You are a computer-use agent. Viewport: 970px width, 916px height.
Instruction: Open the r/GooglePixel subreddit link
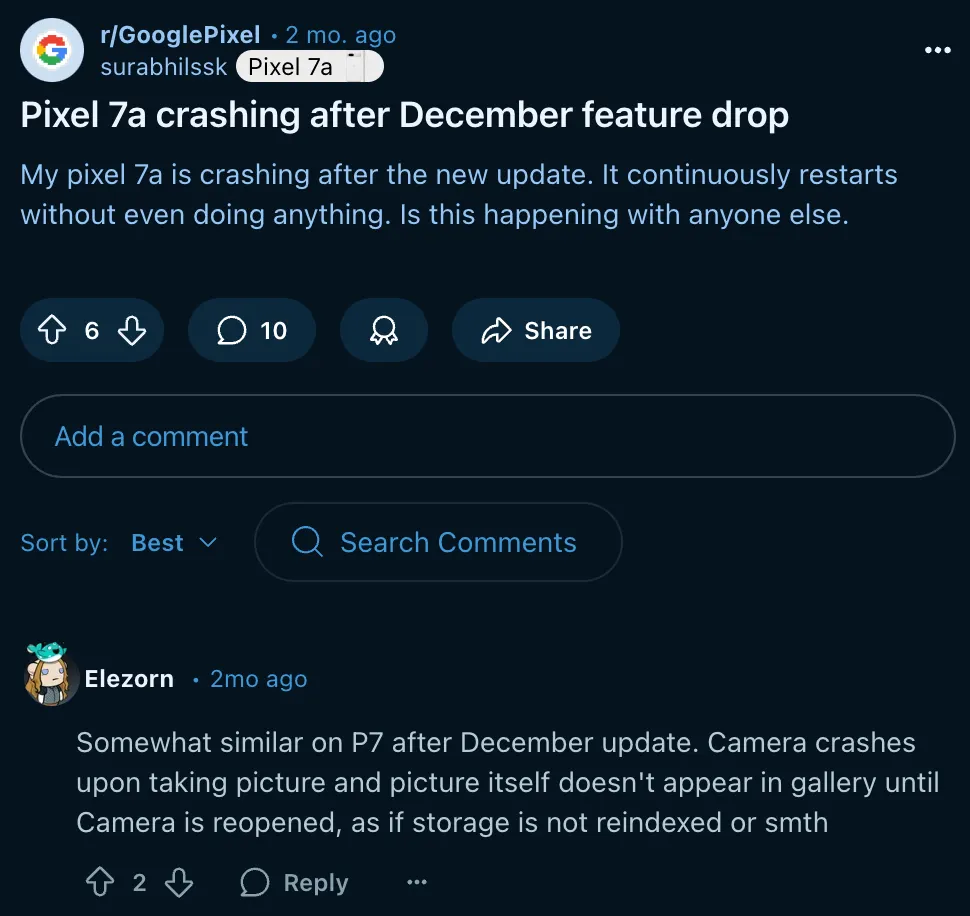tap(180, 35)
